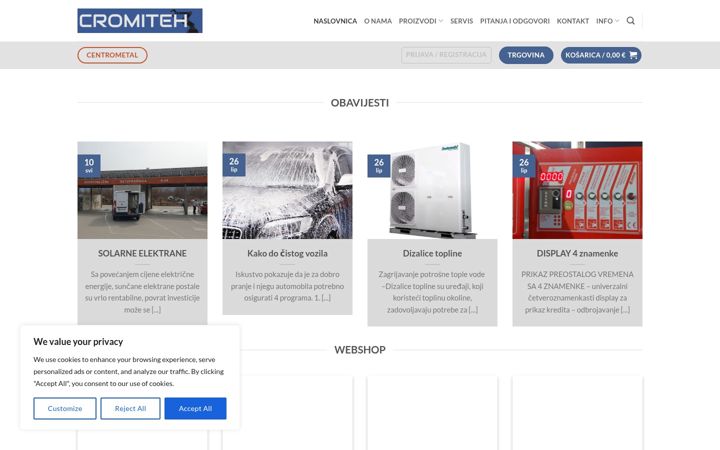
Task: Open Dizalice topline article title
Action: [x=432, y=253]
